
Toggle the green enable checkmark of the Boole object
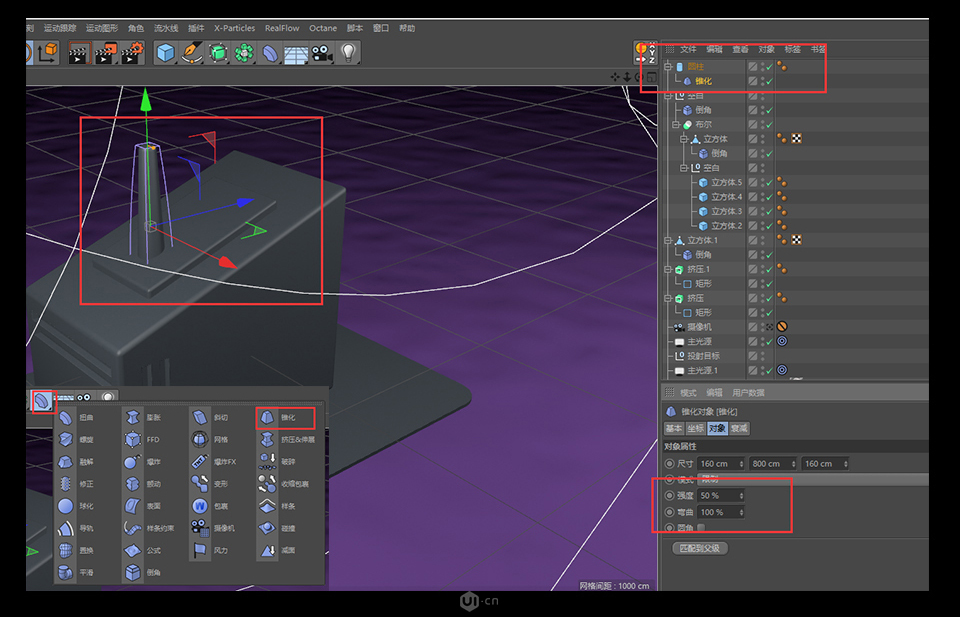tap(769, 123)
